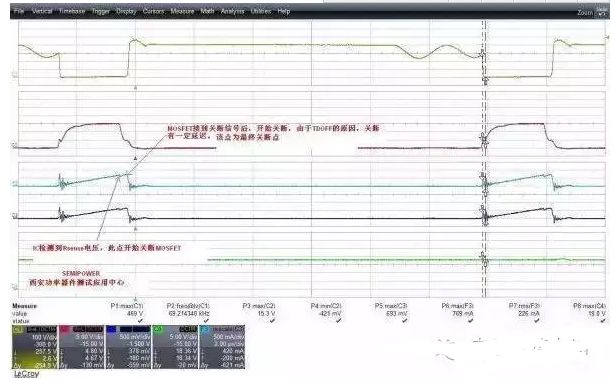Click the P2 freq measurement label
The image size is (615, 383).
(x=188, y=306)
